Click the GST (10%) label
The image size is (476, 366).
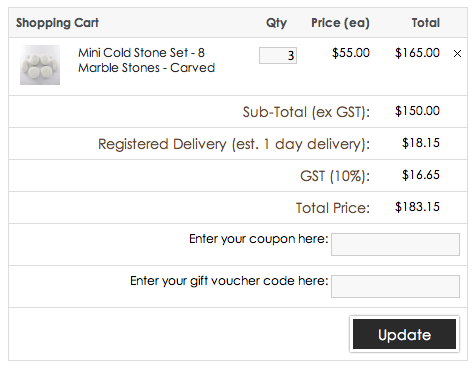tap(335, 176)
